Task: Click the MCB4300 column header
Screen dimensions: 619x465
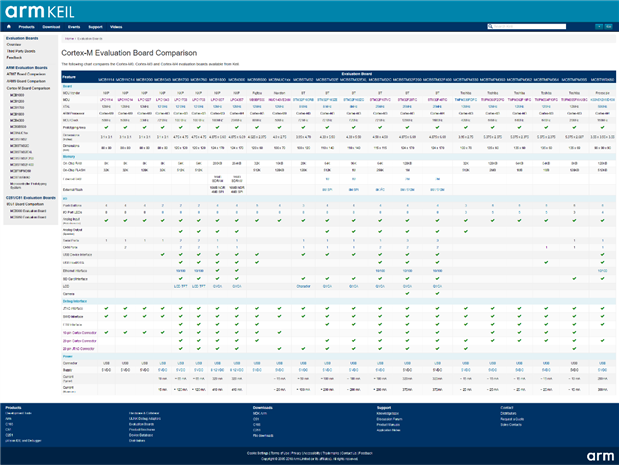Action: (236, 79)
